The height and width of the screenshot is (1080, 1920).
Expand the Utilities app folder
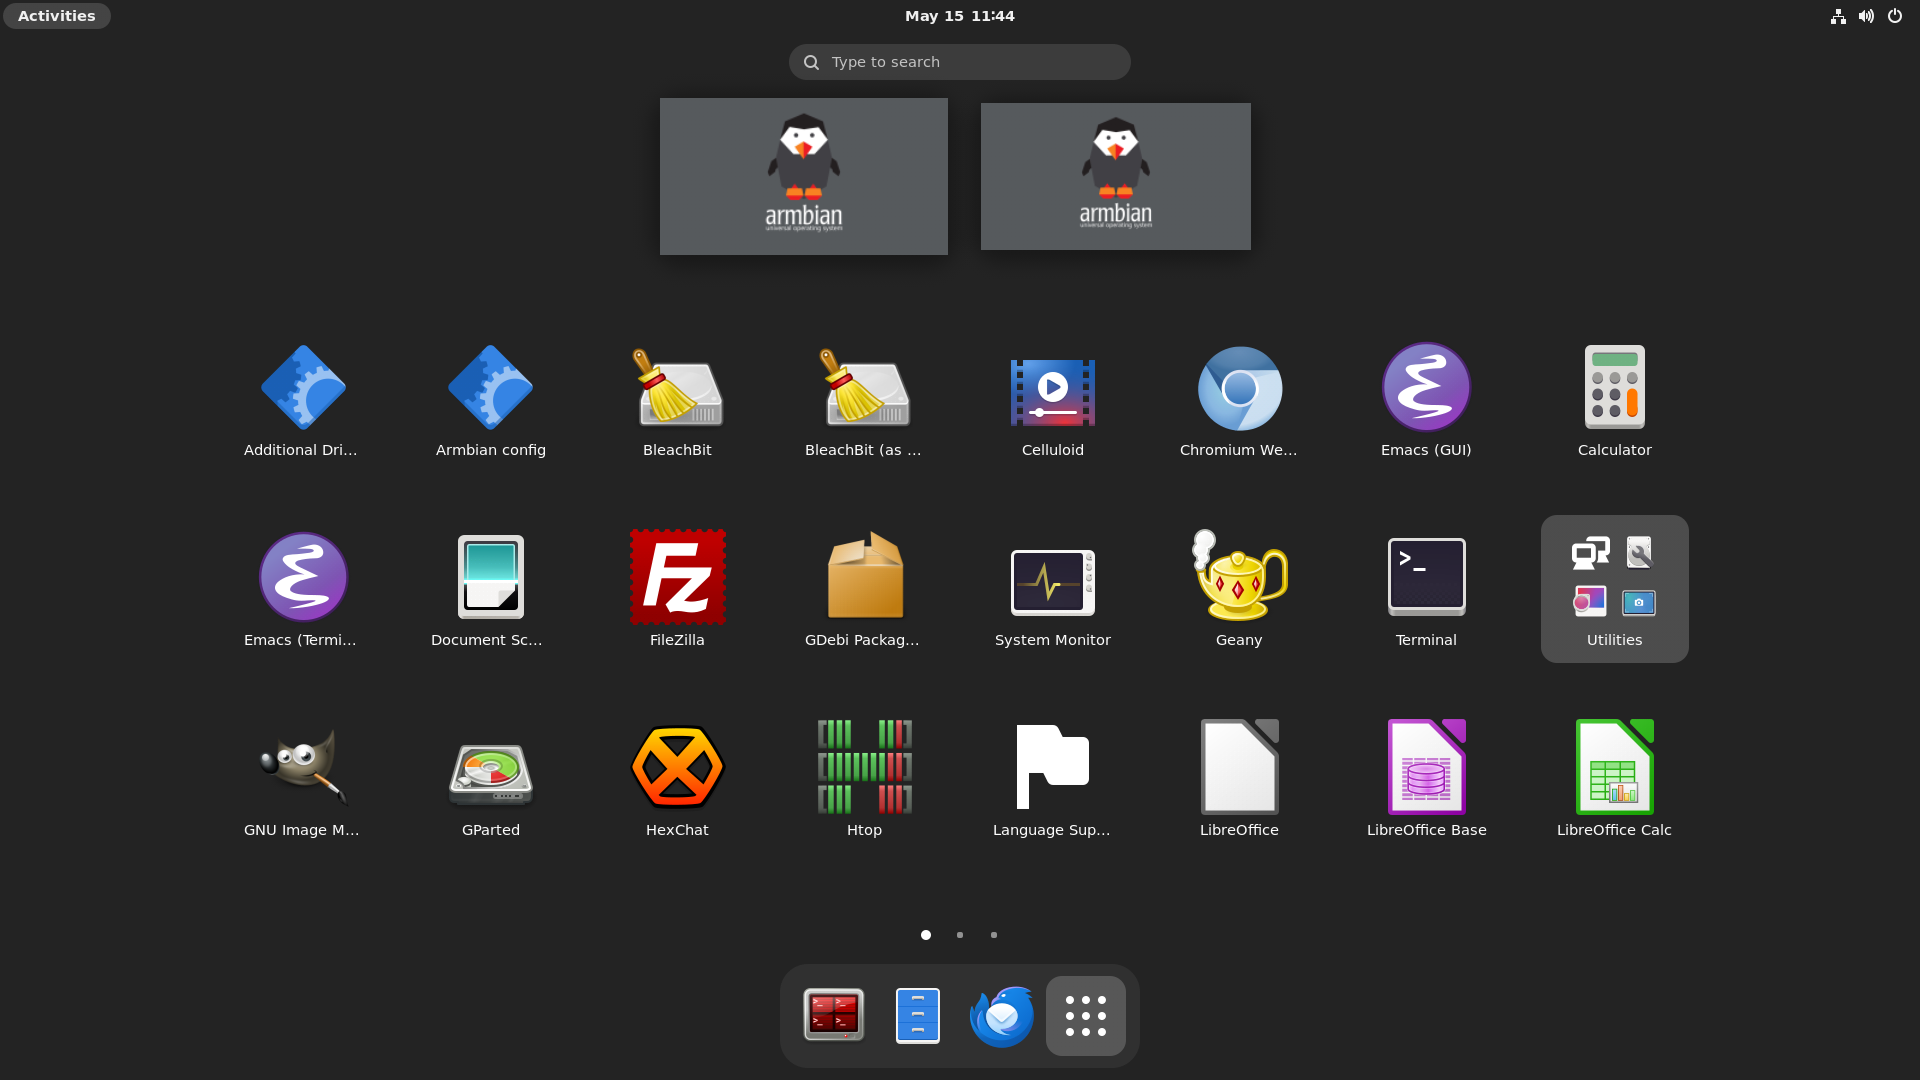pyautogui.click(x=1614, y=589)
